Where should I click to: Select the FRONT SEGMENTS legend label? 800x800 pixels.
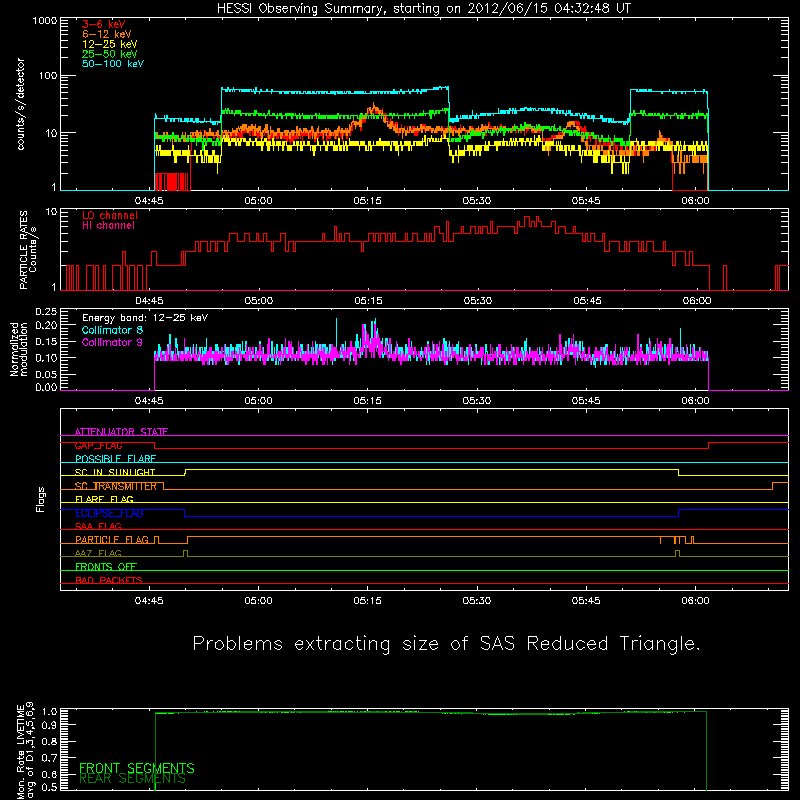click(137, 768)
